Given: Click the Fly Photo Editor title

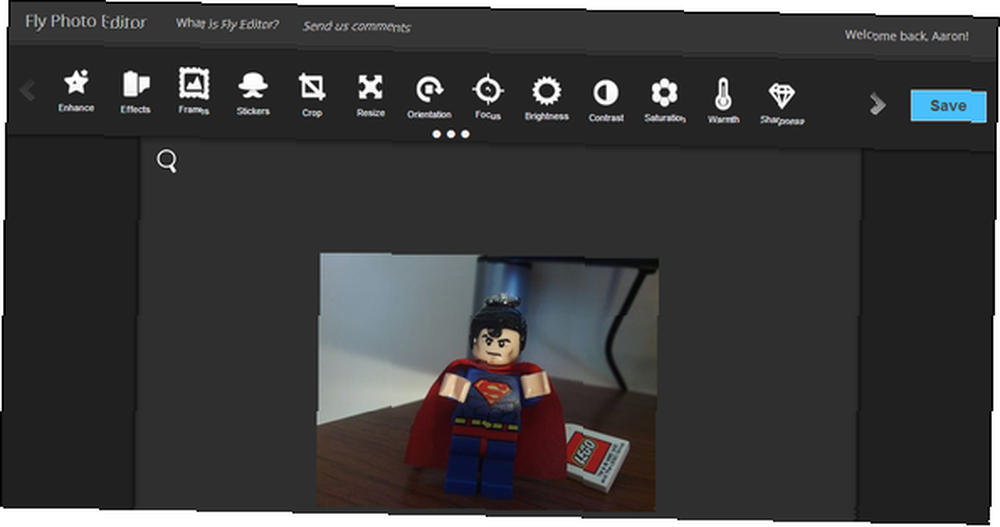Looking at the screenshot, I should 85,22.
